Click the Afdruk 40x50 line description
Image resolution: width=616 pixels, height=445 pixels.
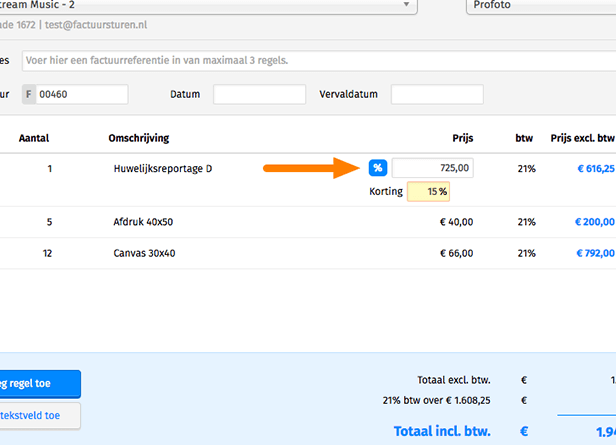coord(143,222)
